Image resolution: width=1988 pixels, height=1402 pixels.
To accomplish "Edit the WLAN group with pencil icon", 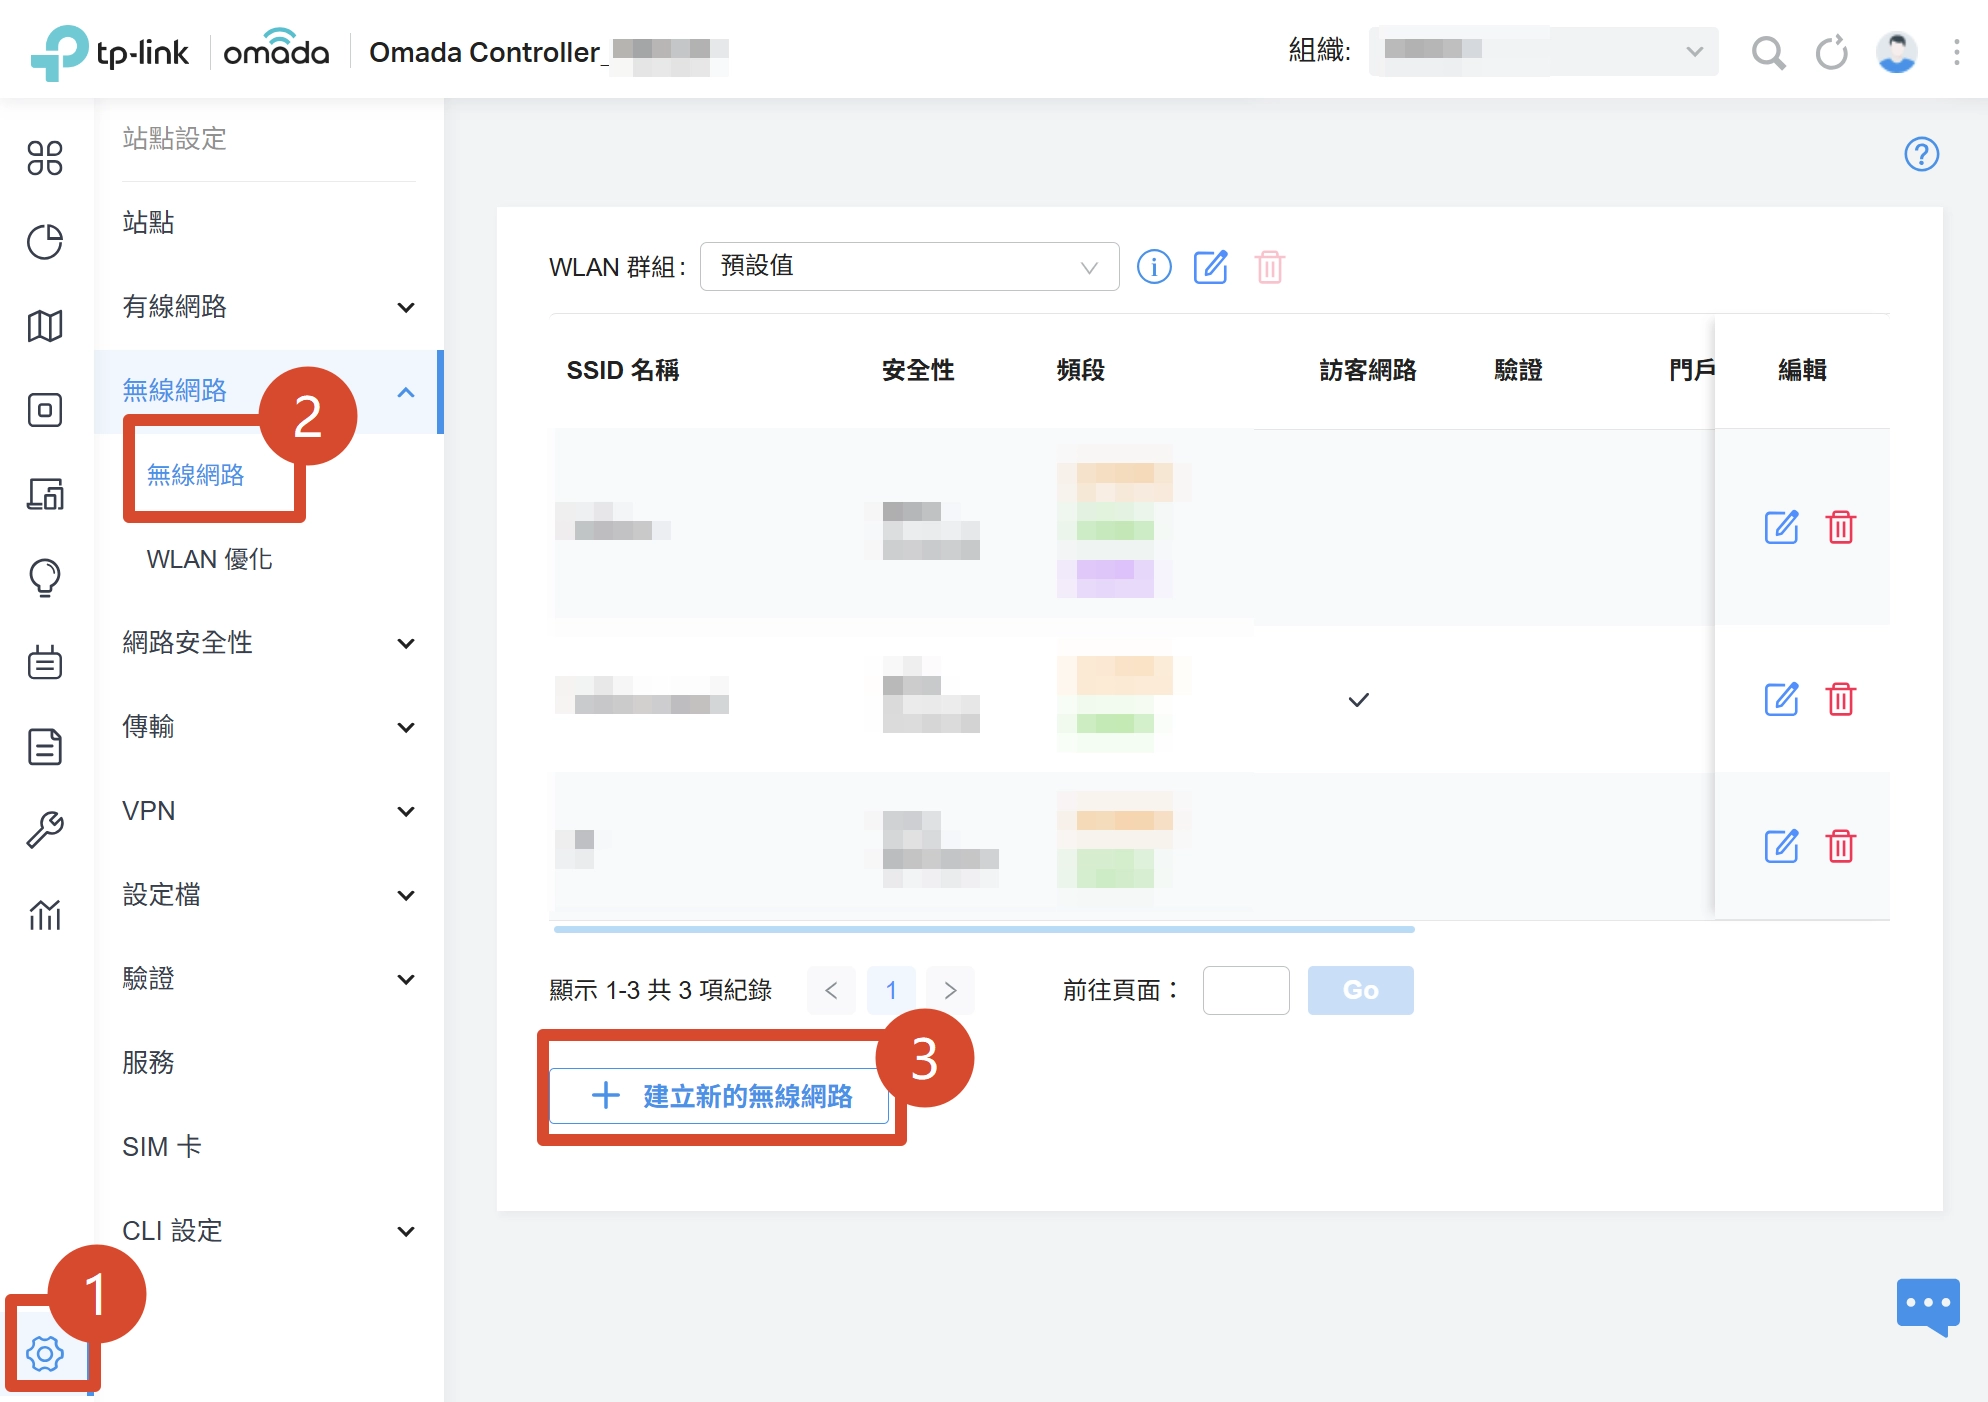I will point(1211,267).
